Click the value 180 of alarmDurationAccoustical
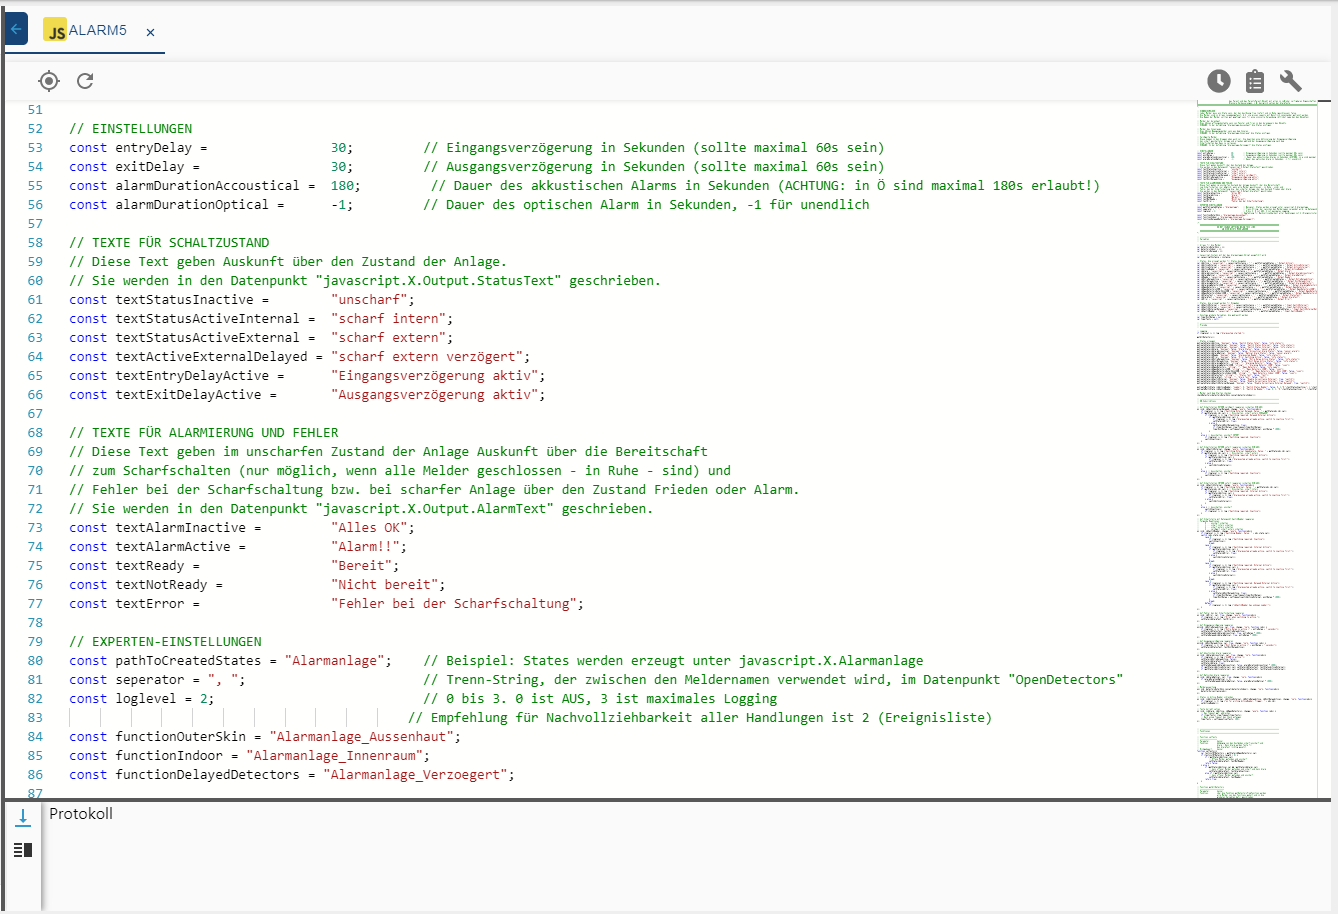The height and width of the screenshot is (914, 1338). tap(342, 186)
